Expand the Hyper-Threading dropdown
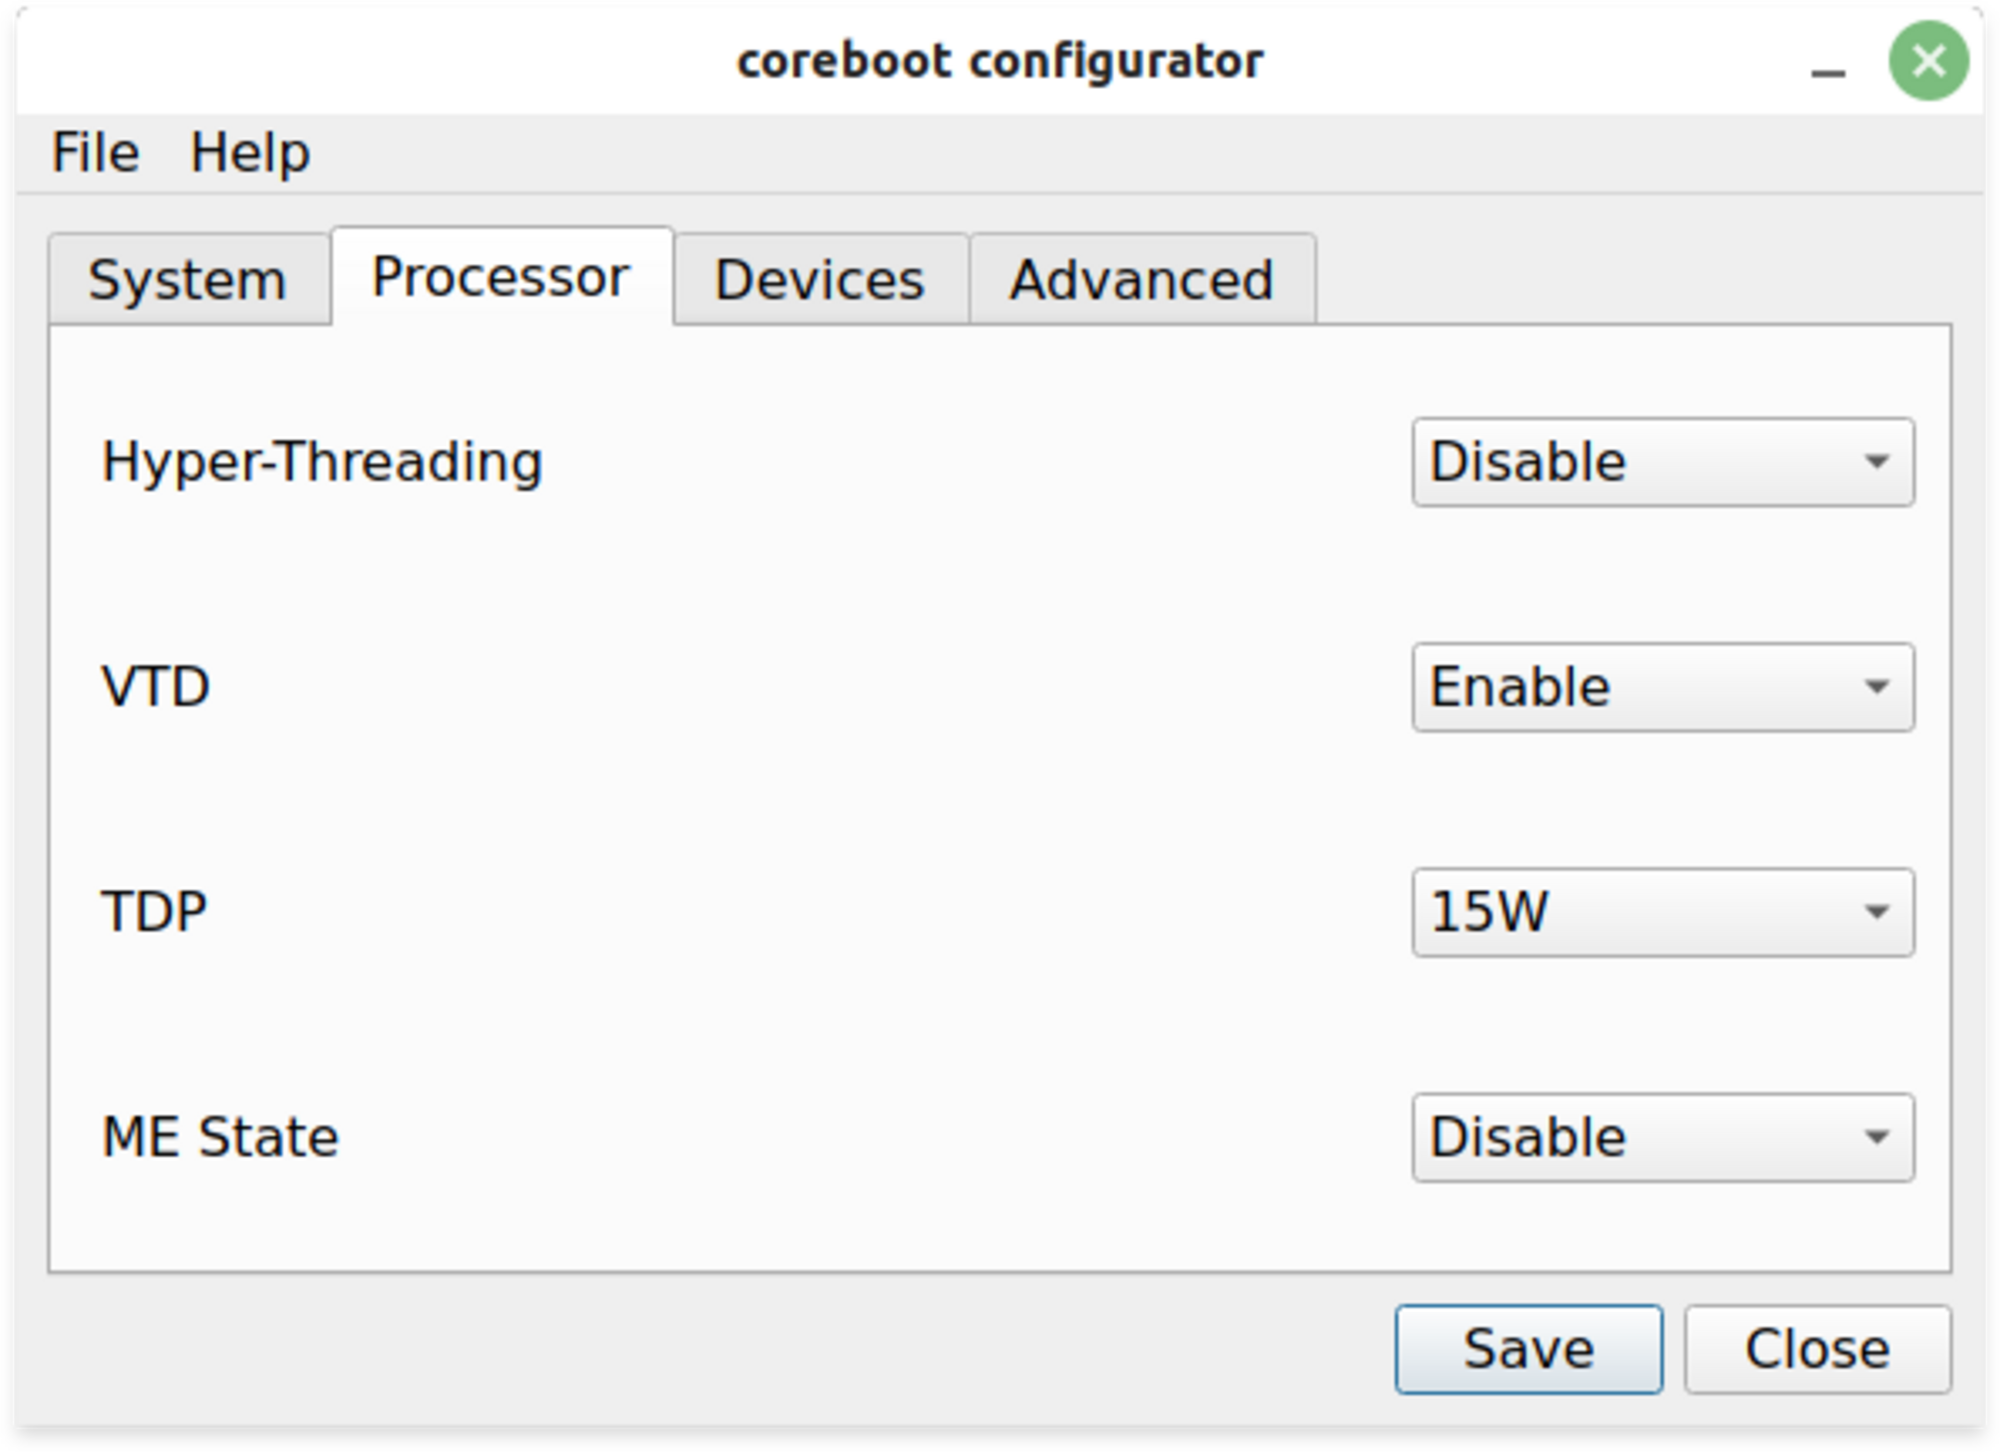This screenshot has height=1452, width=2000. (1662, 462)
